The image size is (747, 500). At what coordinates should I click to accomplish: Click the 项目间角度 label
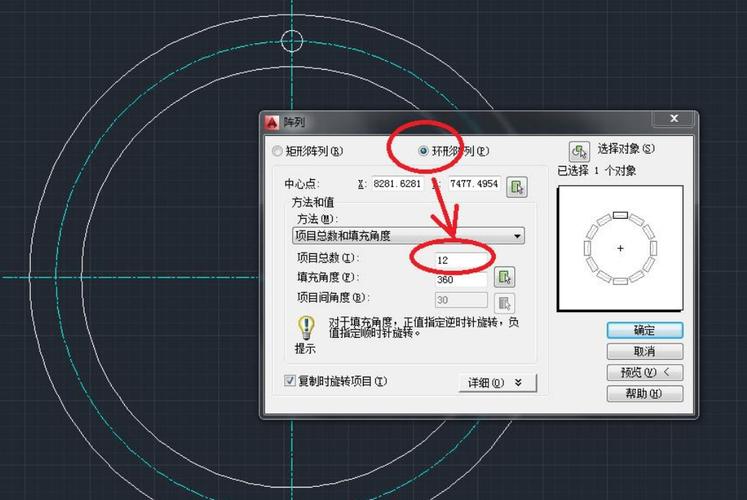333,298
